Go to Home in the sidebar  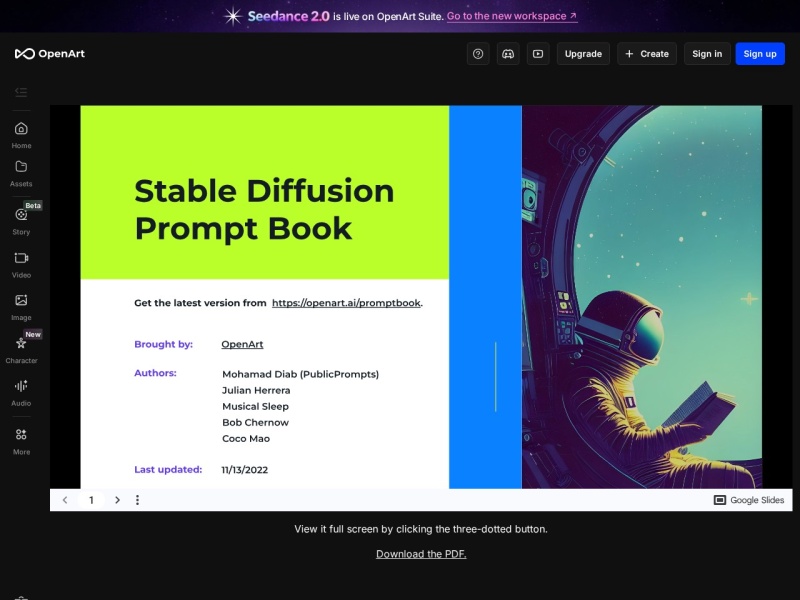click(21, 135)
